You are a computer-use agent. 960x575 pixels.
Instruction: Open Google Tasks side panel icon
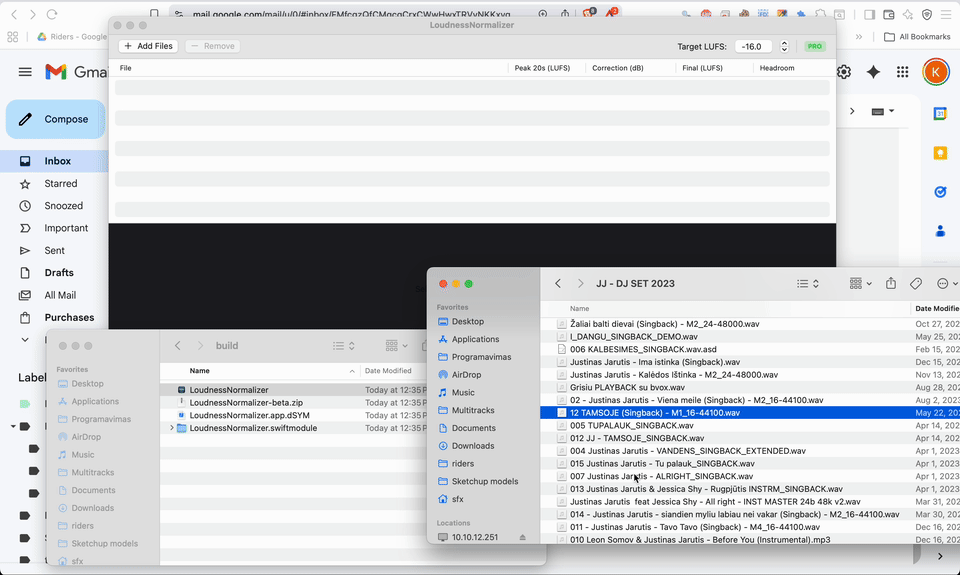point(940,192)
